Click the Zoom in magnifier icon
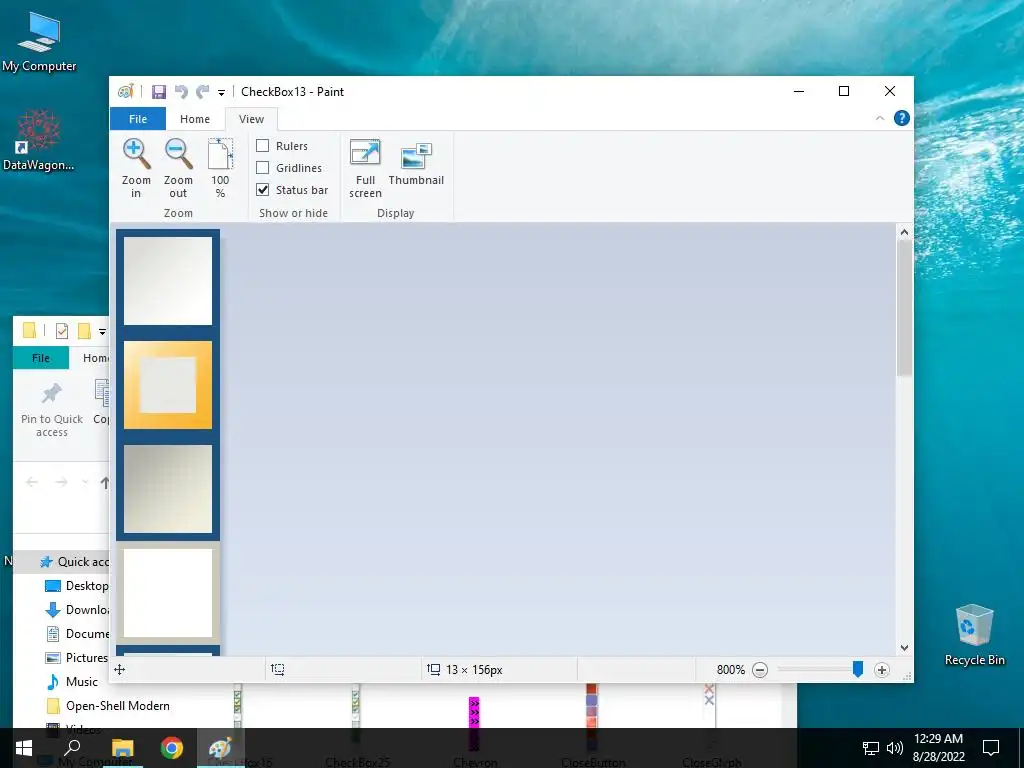 [136, 154]
